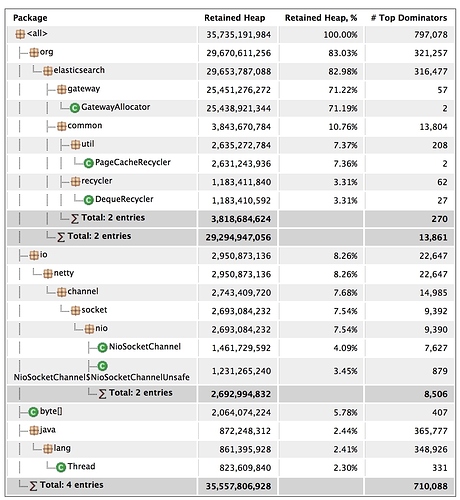The width and height of the screenshot is (460, 500).
Task: Select the GatewayAllocator class icon
Action: point(75,108)
